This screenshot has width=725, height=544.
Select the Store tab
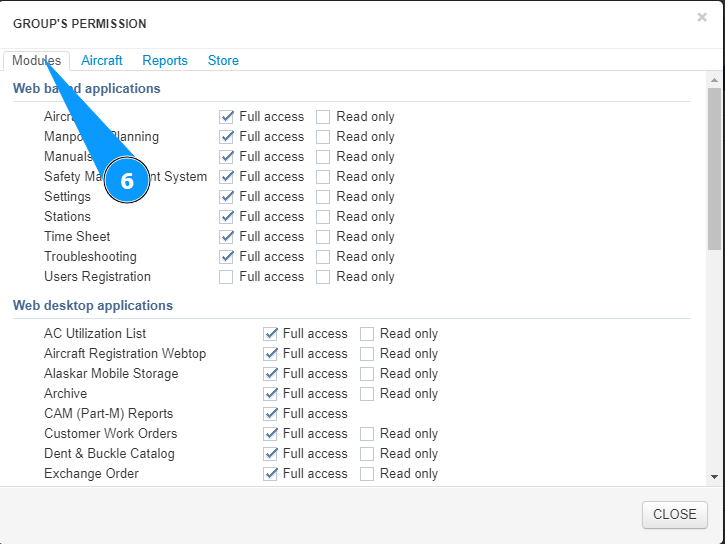pyautogui.click(x=223, y=61)
